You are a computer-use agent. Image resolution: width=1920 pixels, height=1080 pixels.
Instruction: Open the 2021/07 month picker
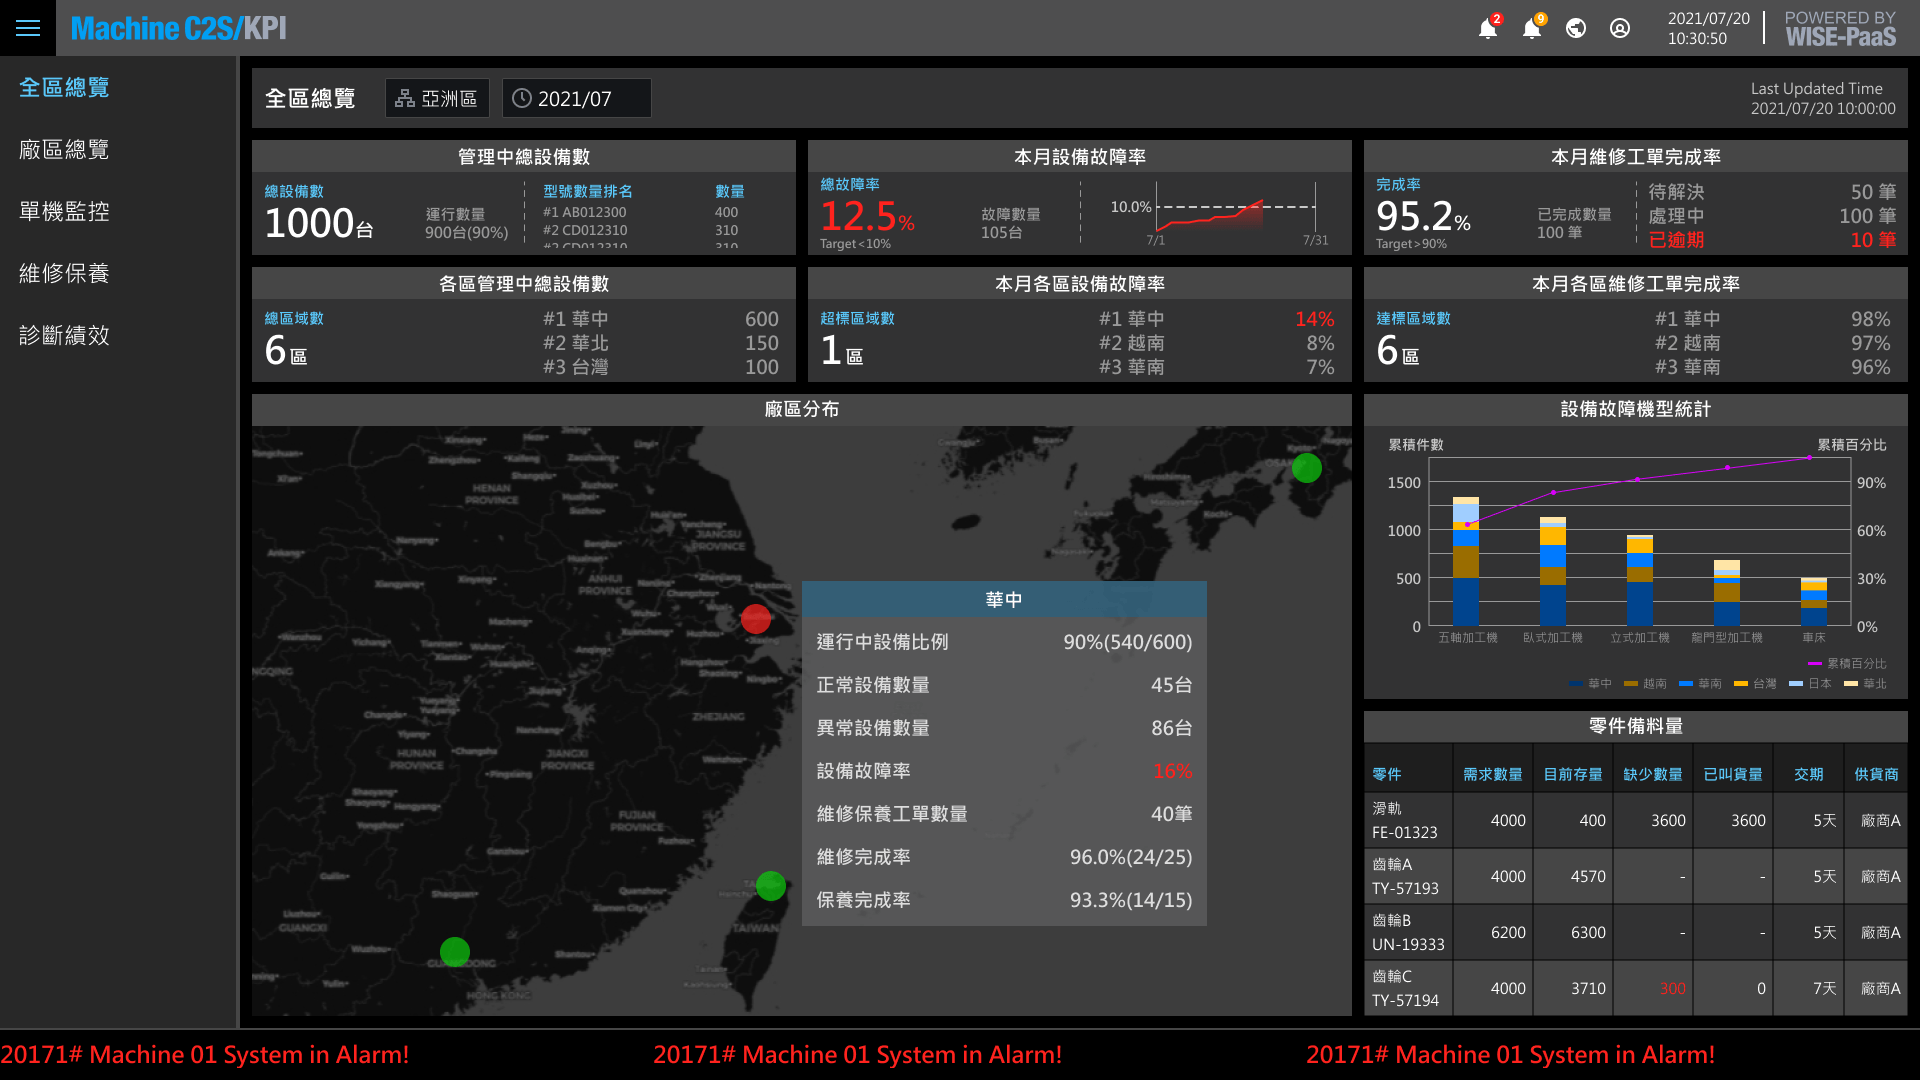[x=576, y=98]
